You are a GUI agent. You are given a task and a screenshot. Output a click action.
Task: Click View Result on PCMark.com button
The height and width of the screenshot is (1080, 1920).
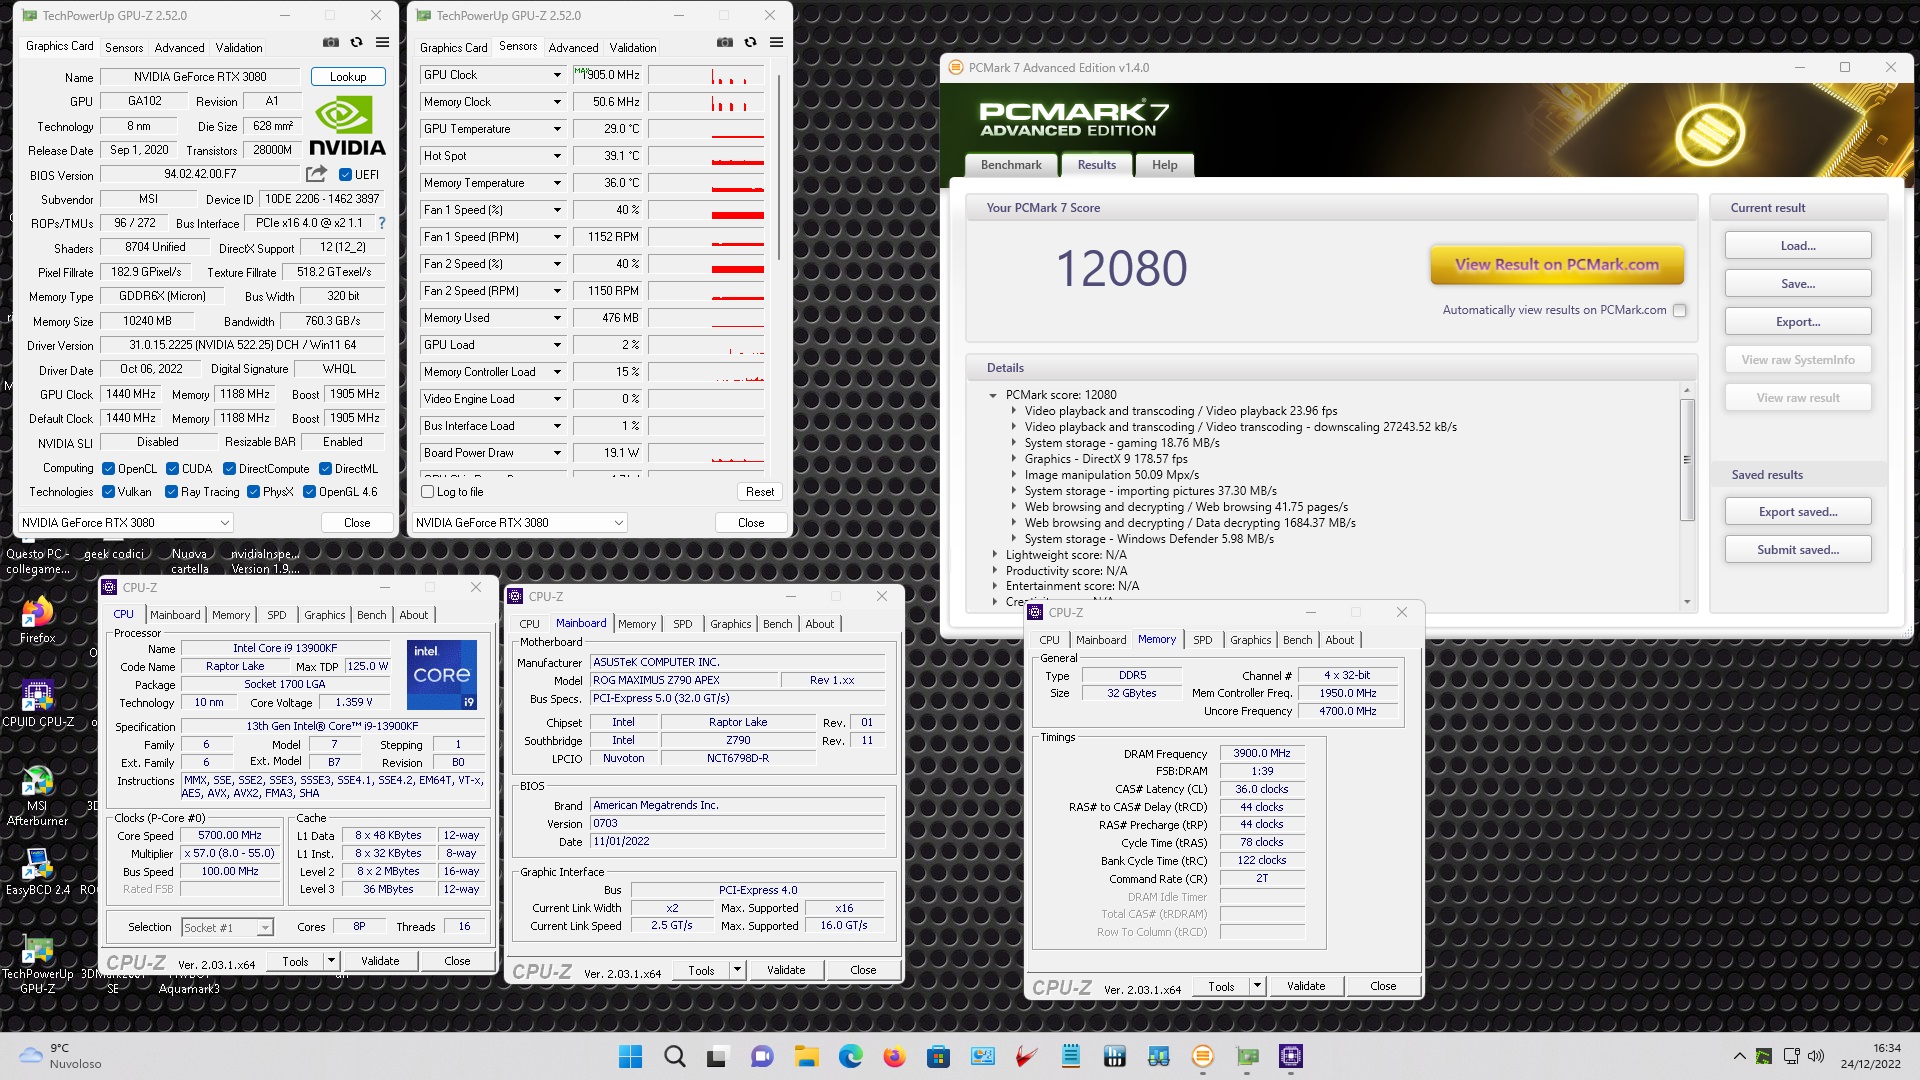pyautogui.click(x=1556, y=265)
